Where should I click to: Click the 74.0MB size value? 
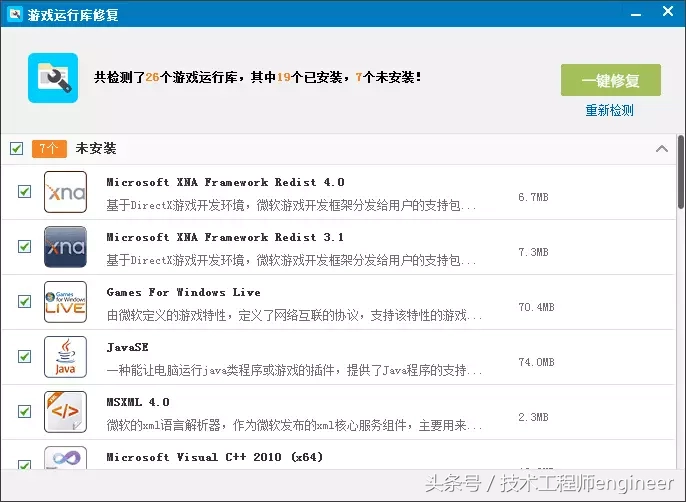pyautogui.click(x=536, y=362)
